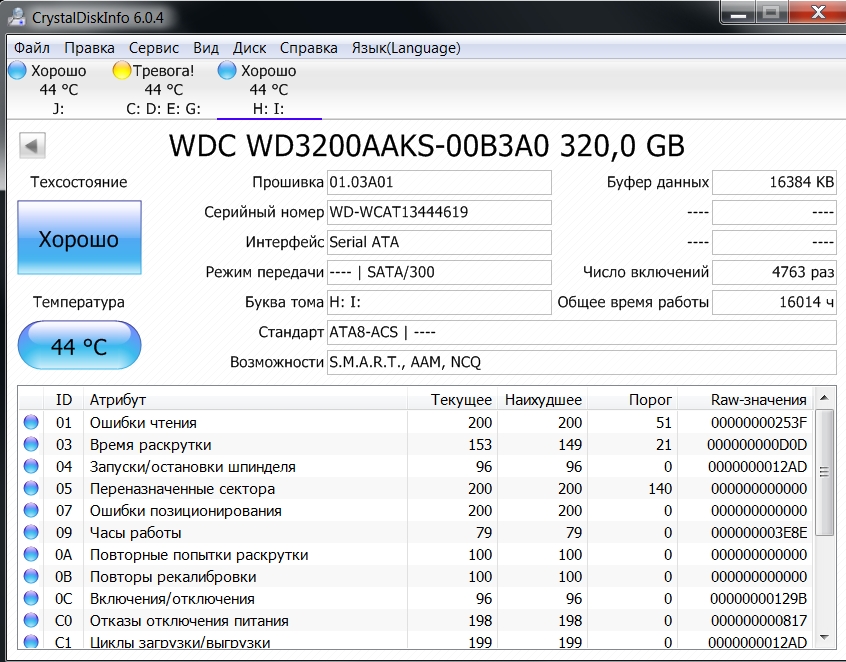
Task: Click status dot for Отказы отключения питания row
Action: [31, 620]
